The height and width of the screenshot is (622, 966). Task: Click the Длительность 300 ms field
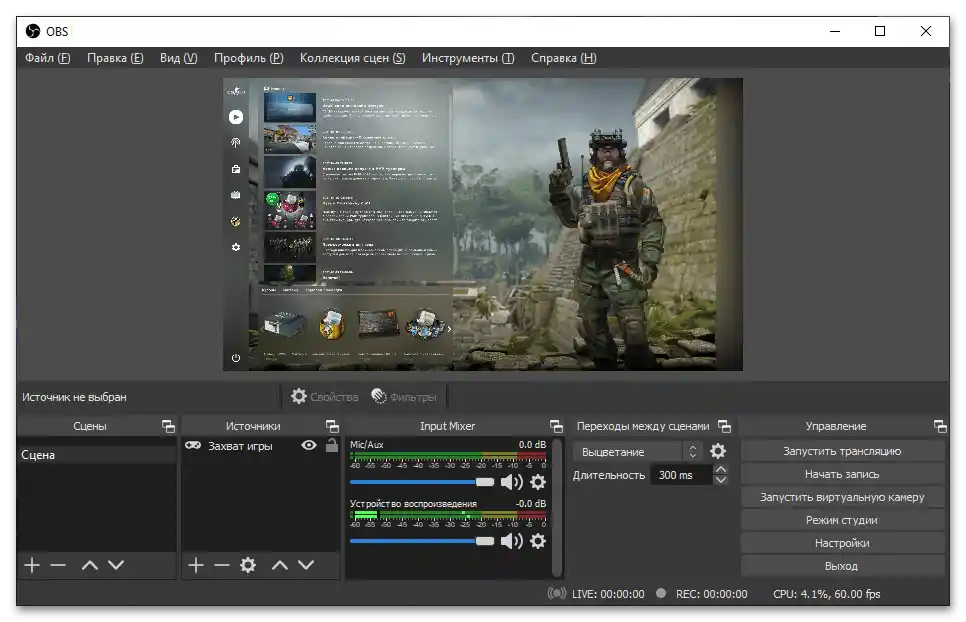681,475
